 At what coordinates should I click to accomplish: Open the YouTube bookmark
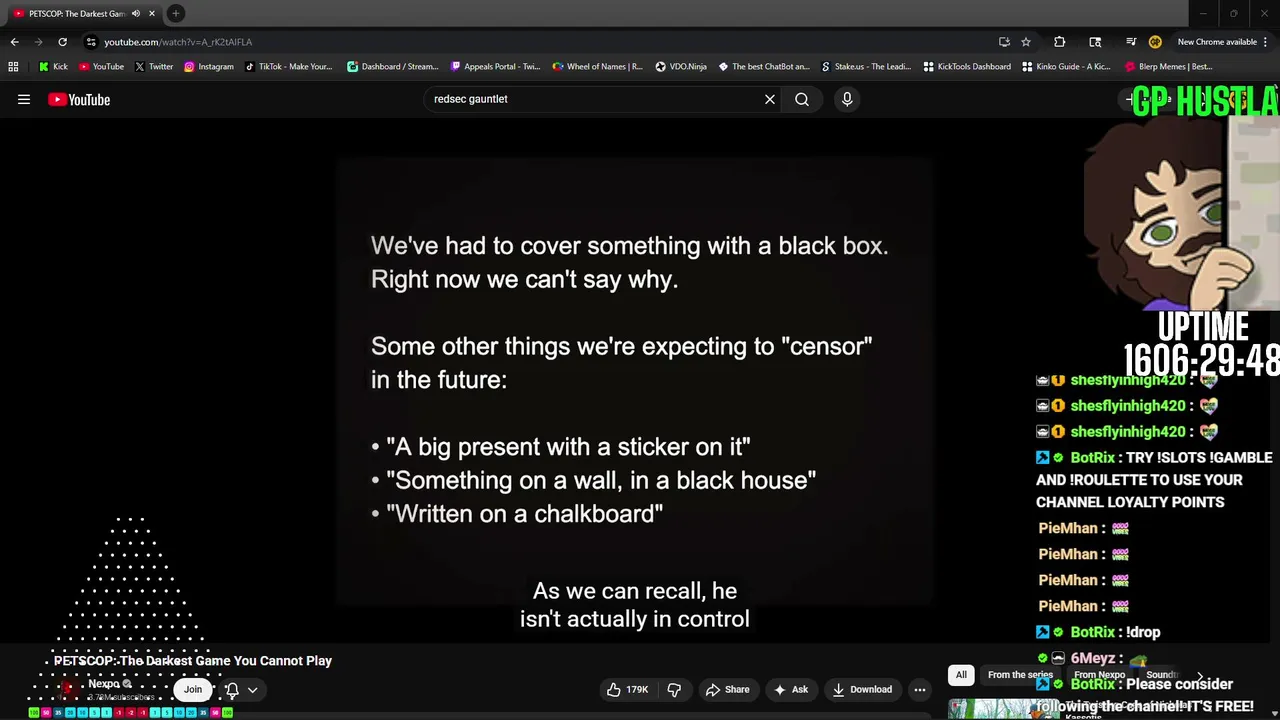pos(100,67)
